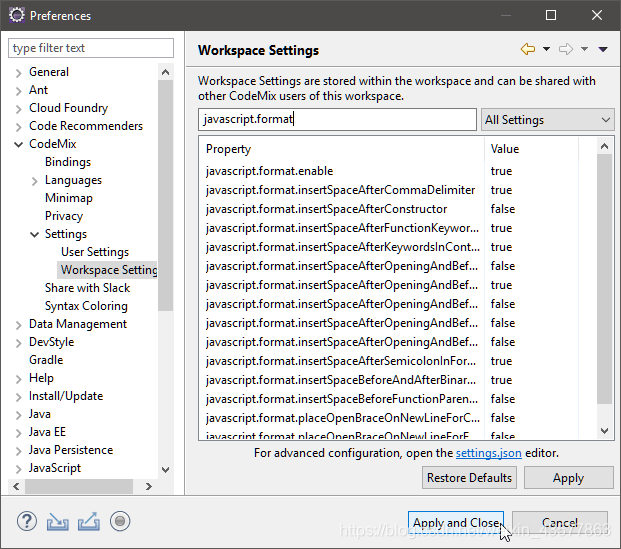Click the settings table scroll up arrow
This screenshot has height=549, width=621.
click(x=604, y=146)
